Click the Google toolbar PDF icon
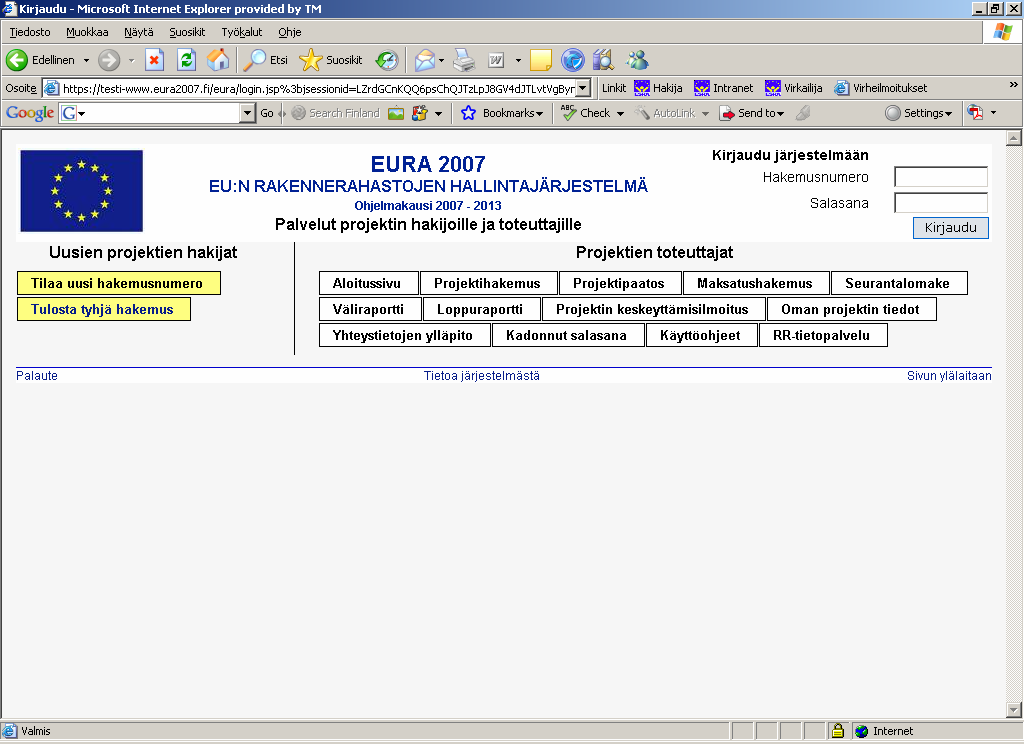This screenshot has width=1024, height=744. click(x=975, y=113)
